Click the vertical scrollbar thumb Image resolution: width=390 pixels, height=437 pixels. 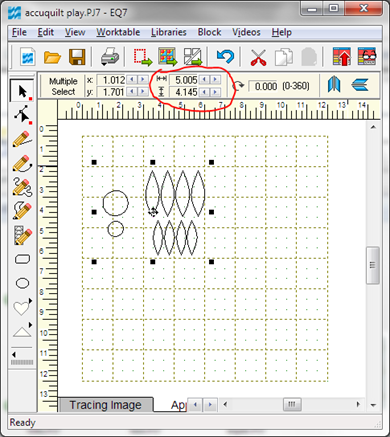pos(373,265)
